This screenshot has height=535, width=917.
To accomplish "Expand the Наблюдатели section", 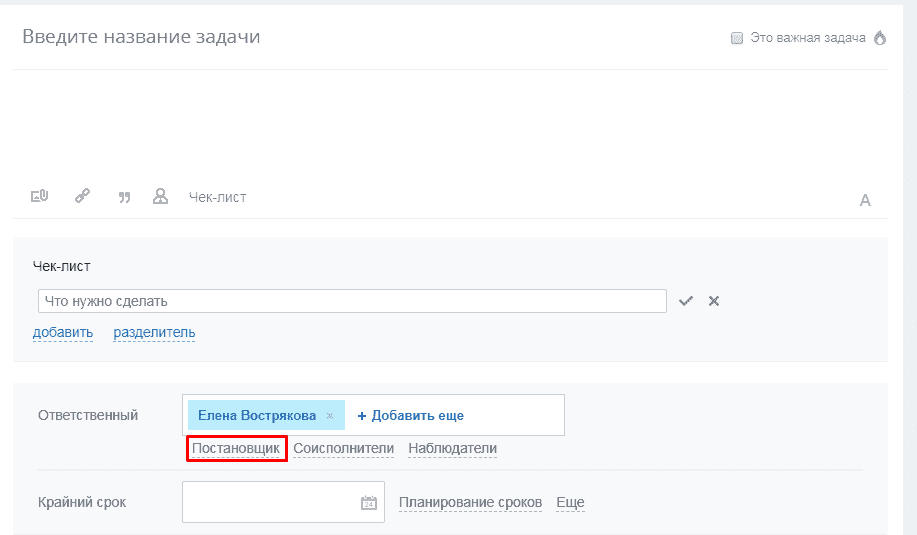I will [452, 449].
